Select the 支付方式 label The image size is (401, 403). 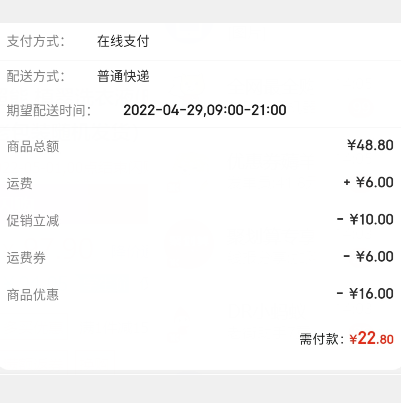pos(36,42)
